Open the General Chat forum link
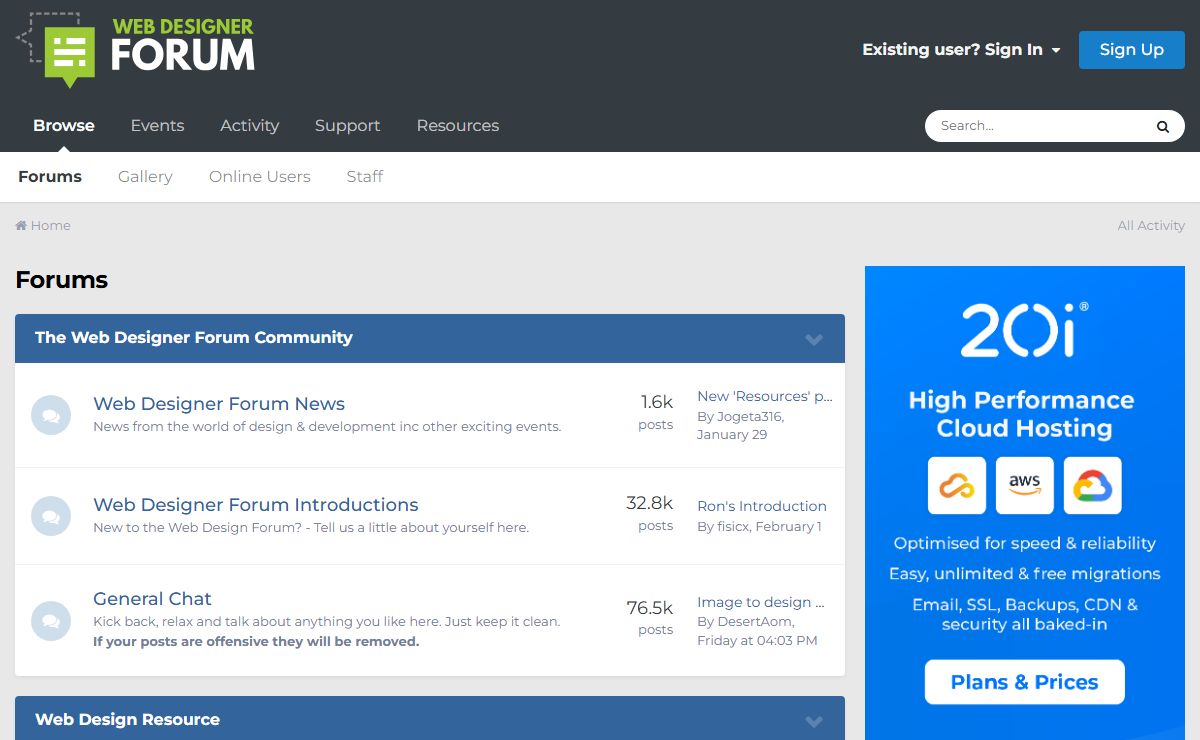The height and width of the screenshot is (740, 1200). [x=152, y=599]
